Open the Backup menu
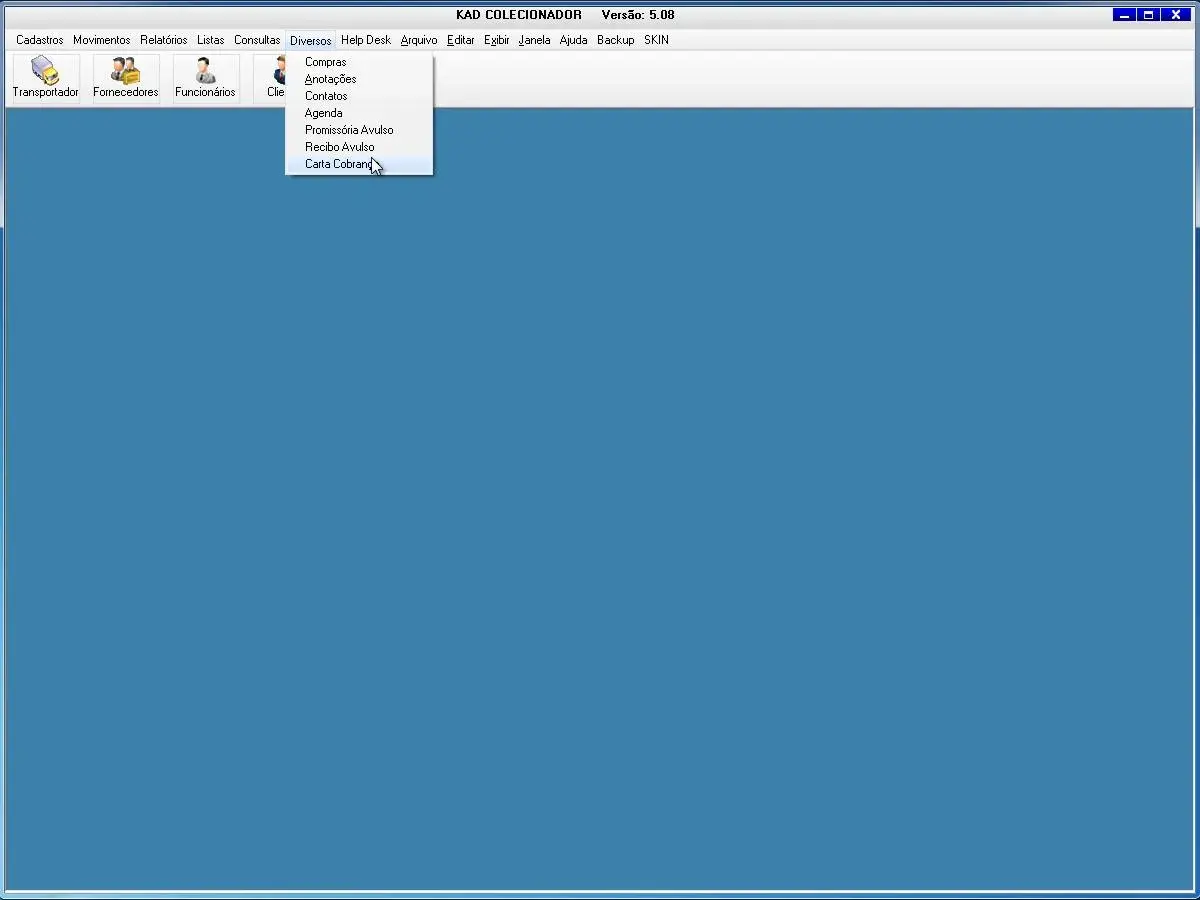This screenshot has height=900, width=1200. pyautogui.click(x=615, y=40)
